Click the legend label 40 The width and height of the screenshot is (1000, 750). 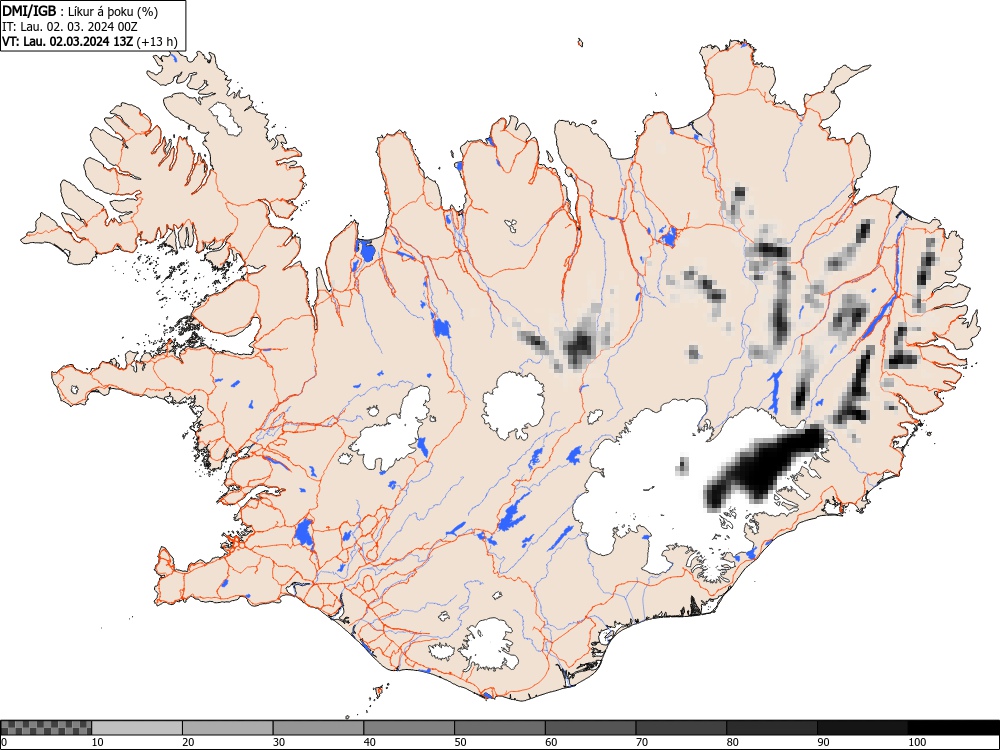[369, 742]
